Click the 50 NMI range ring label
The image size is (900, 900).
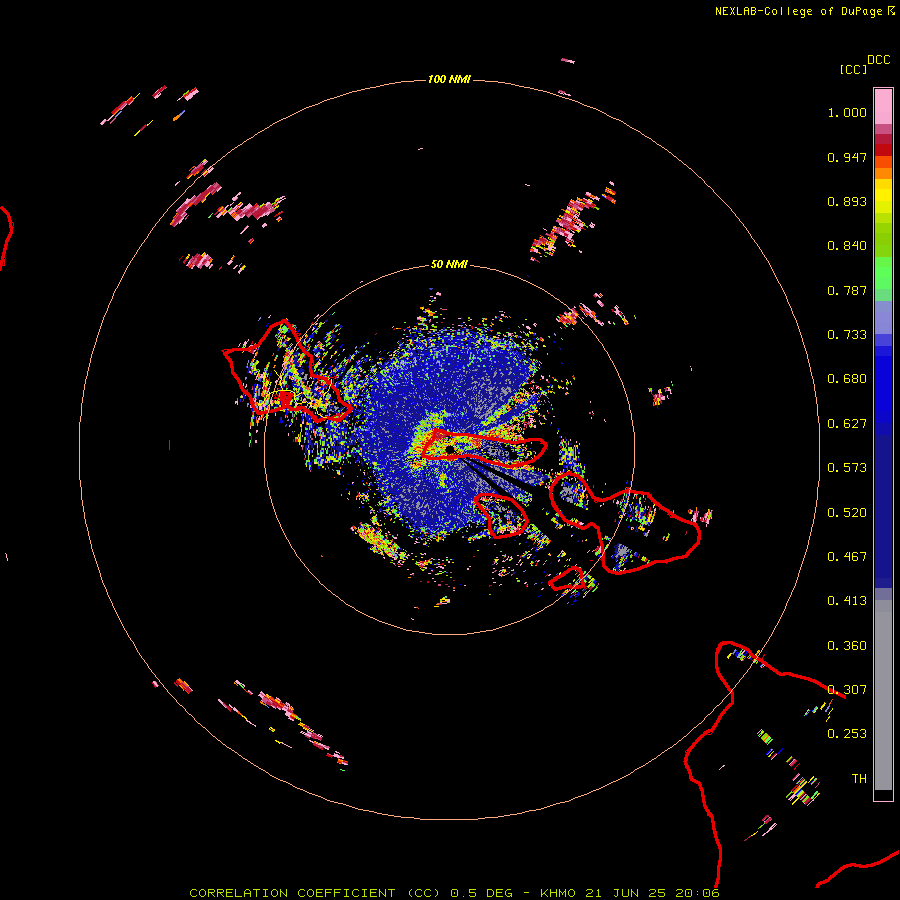pyautogui.click(x=449, y=265)
